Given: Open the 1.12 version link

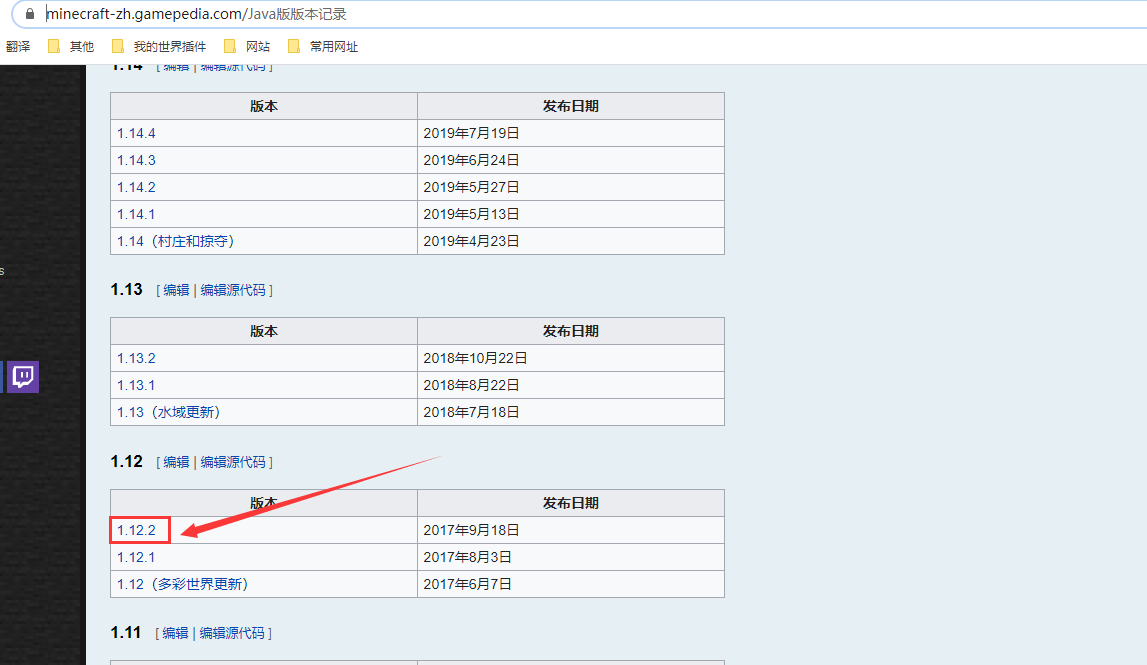Looking at the screenshot, I should 130,585.
